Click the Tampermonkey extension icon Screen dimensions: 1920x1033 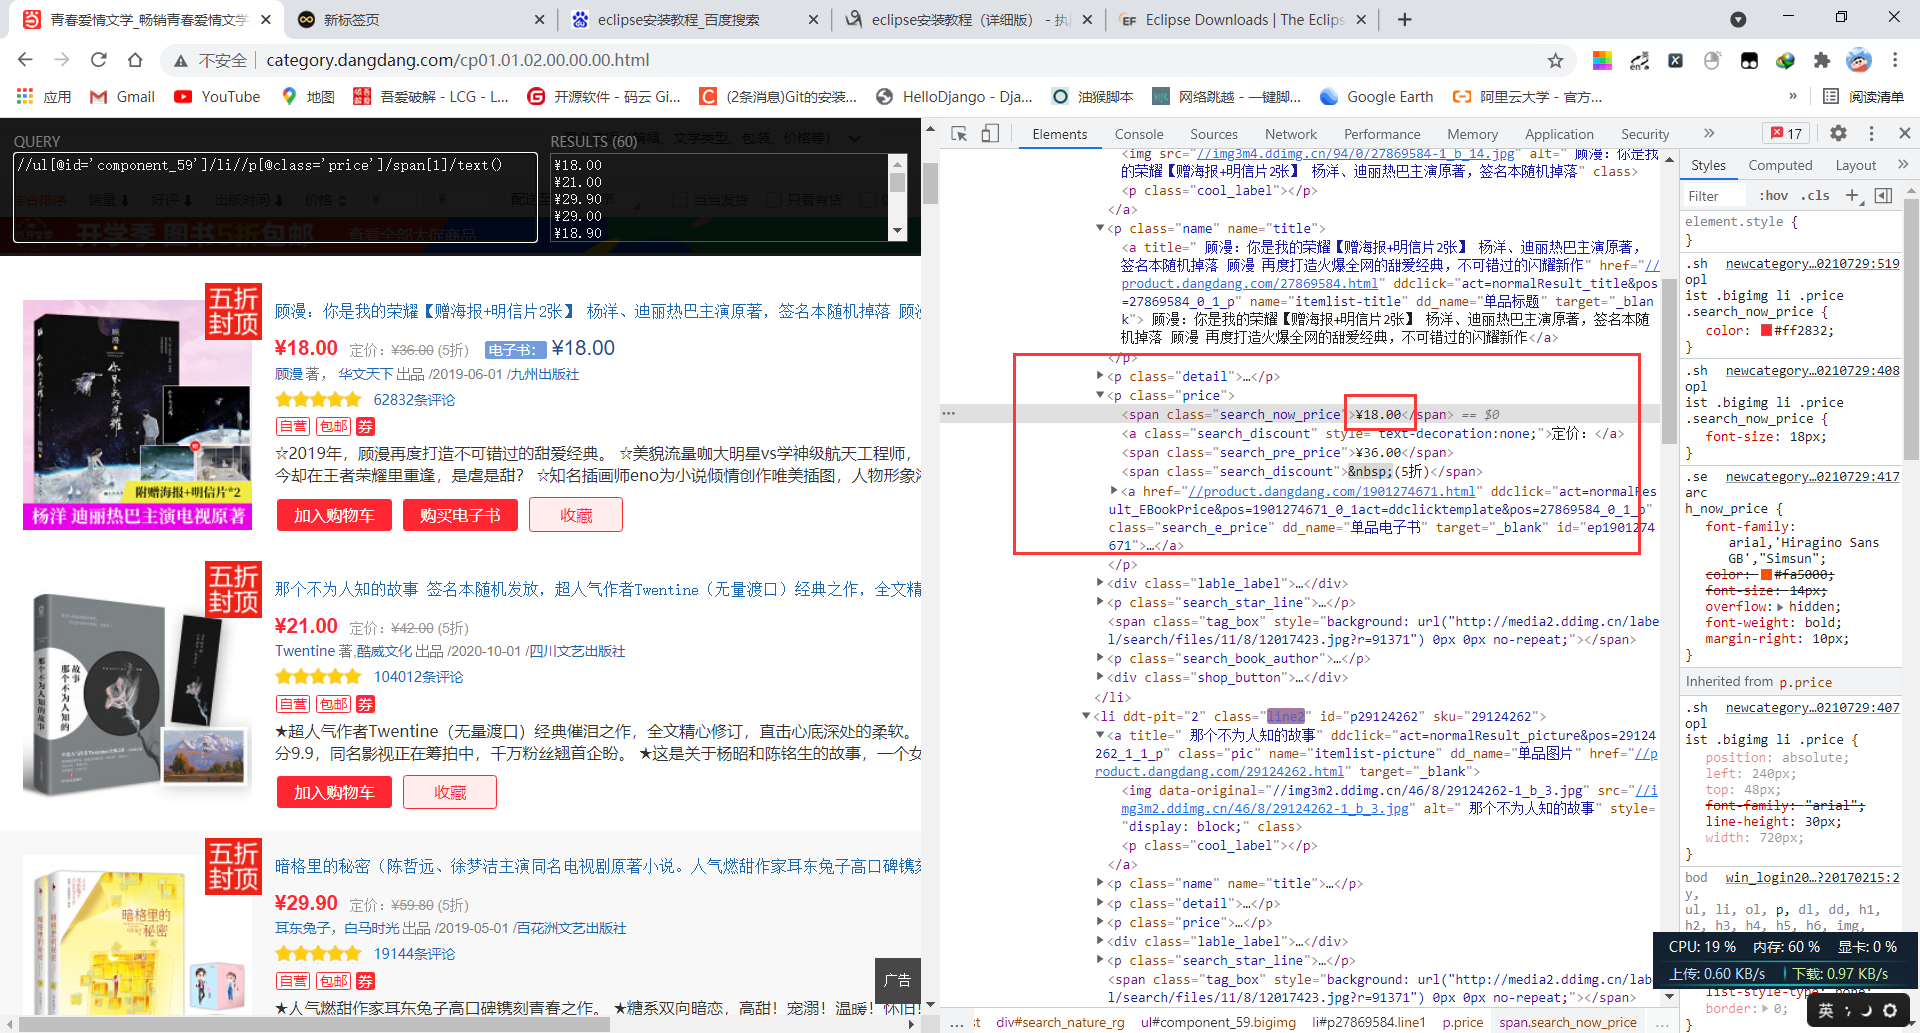pyautogui.click(x=1749, y=60)
